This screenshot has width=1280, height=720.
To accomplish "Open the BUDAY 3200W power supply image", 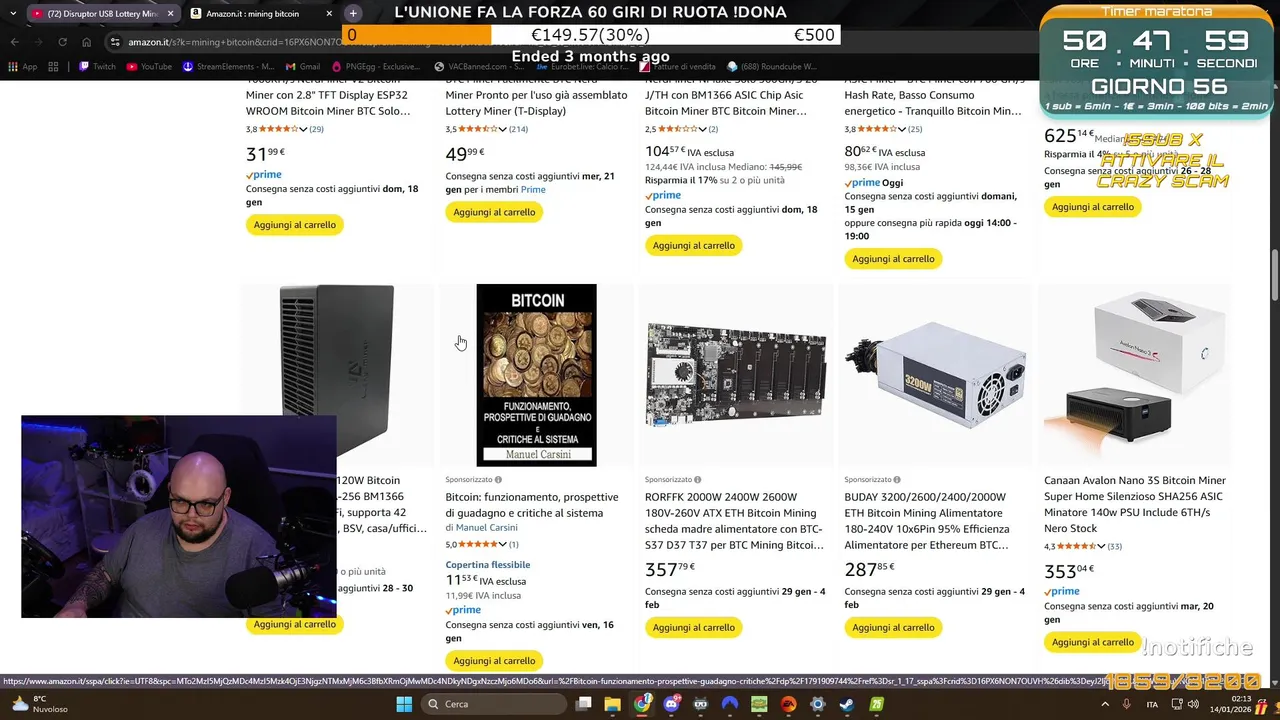I will (x=936, y=375).
